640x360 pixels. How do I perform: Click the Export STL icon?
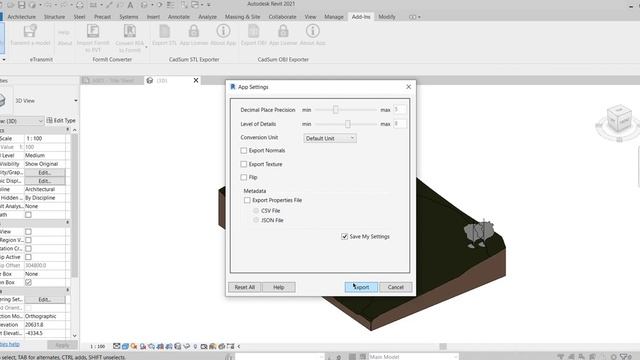164,32
